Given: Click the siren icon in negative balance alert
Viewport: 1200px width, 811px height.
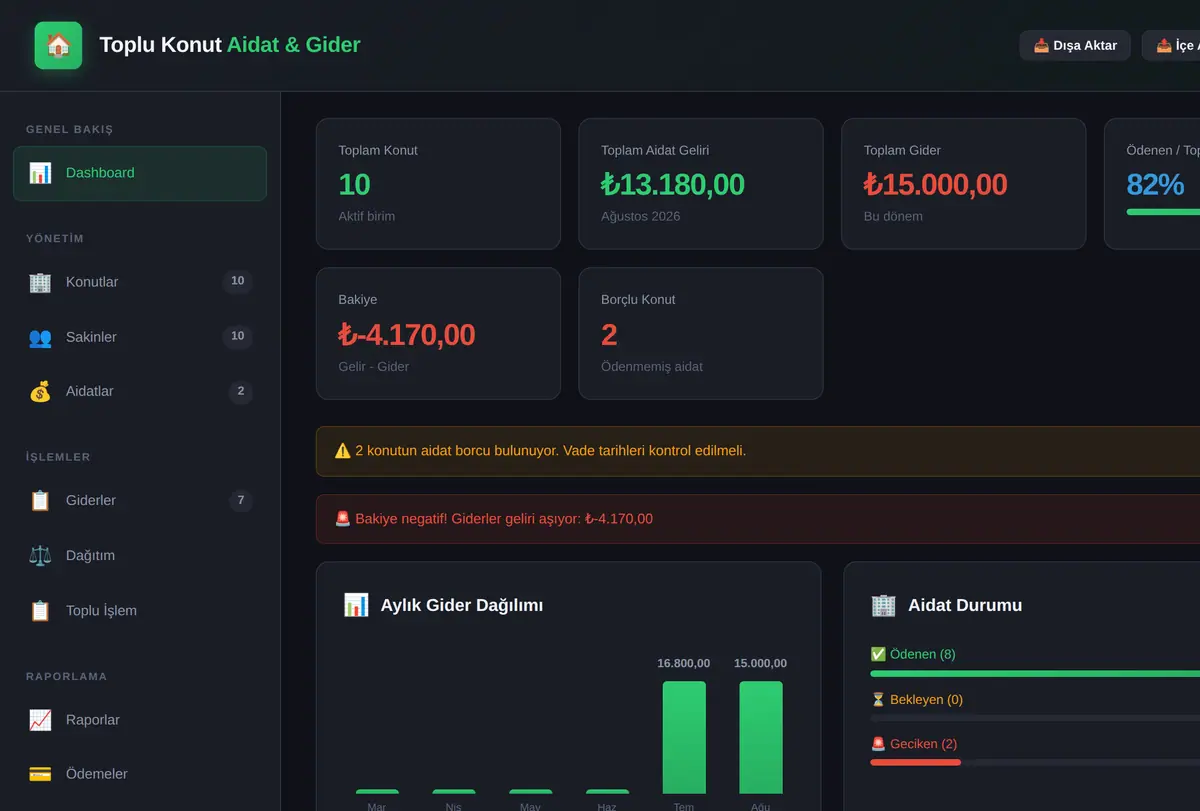Looking at the screenshot, I should pyautogui.click(x=343, y=519).
